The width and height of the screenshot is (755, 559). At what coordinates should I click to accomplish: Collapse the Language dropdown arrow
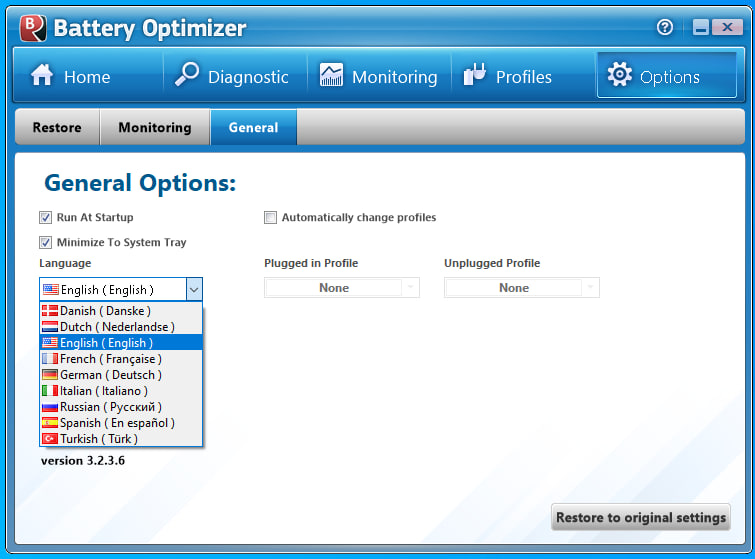[194, 289]
